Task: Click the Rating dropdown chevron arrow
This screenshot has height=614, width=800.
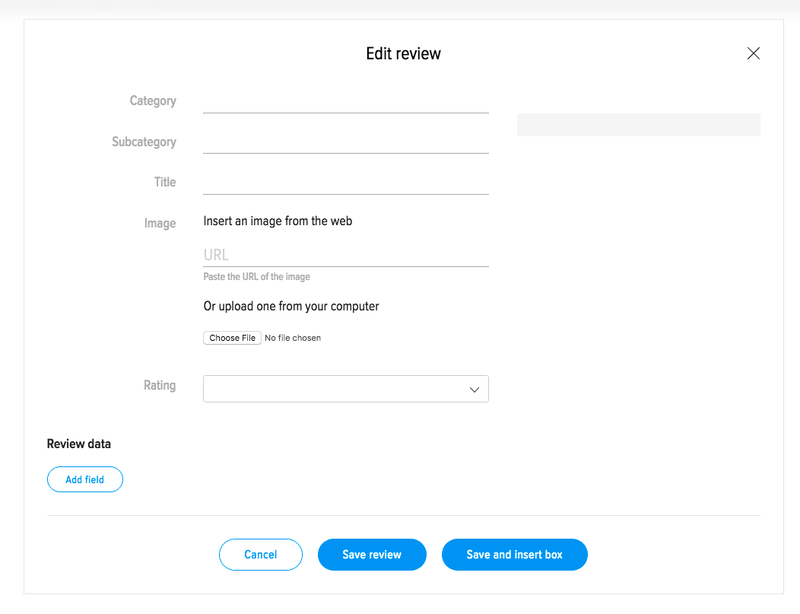Action: coord(474,390)
